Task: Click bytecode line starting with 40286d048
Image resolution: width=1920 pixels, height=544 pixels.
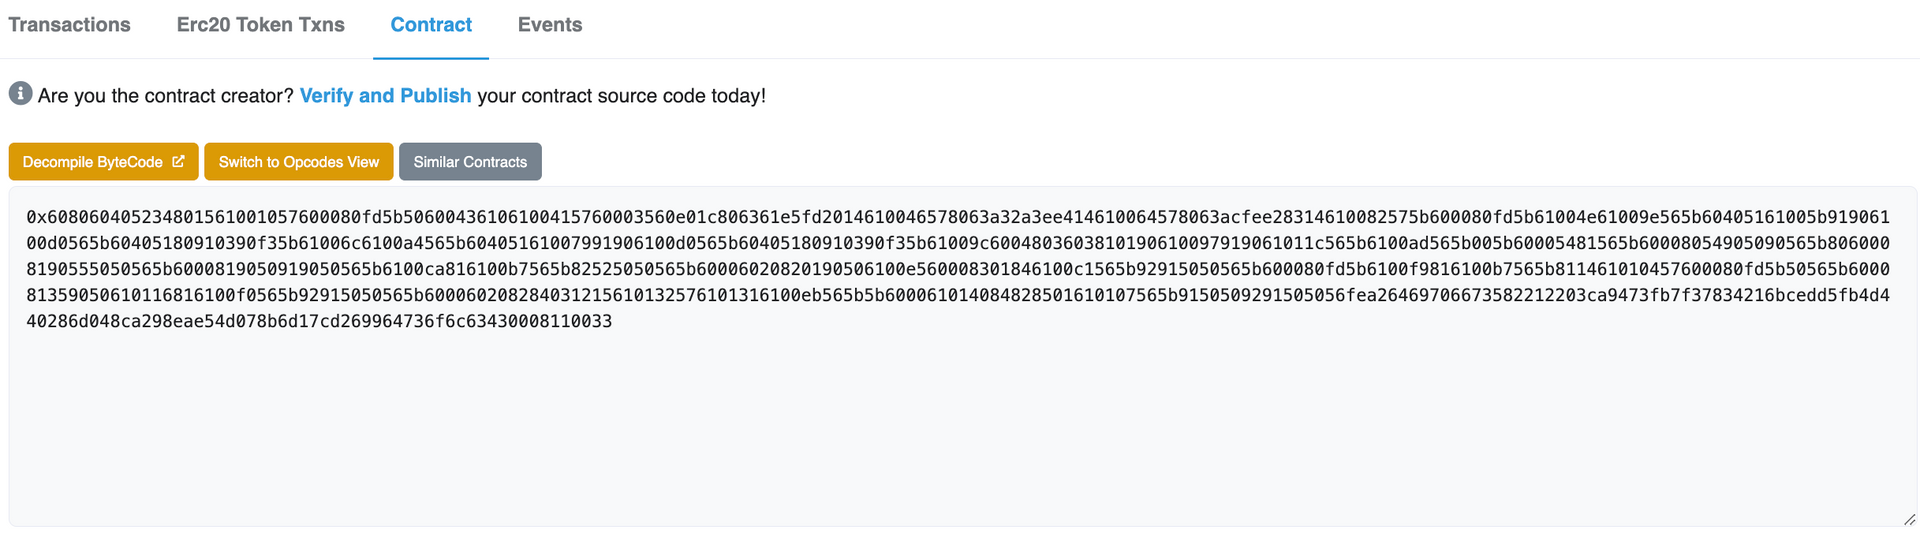Action: (x=319, y=321)
